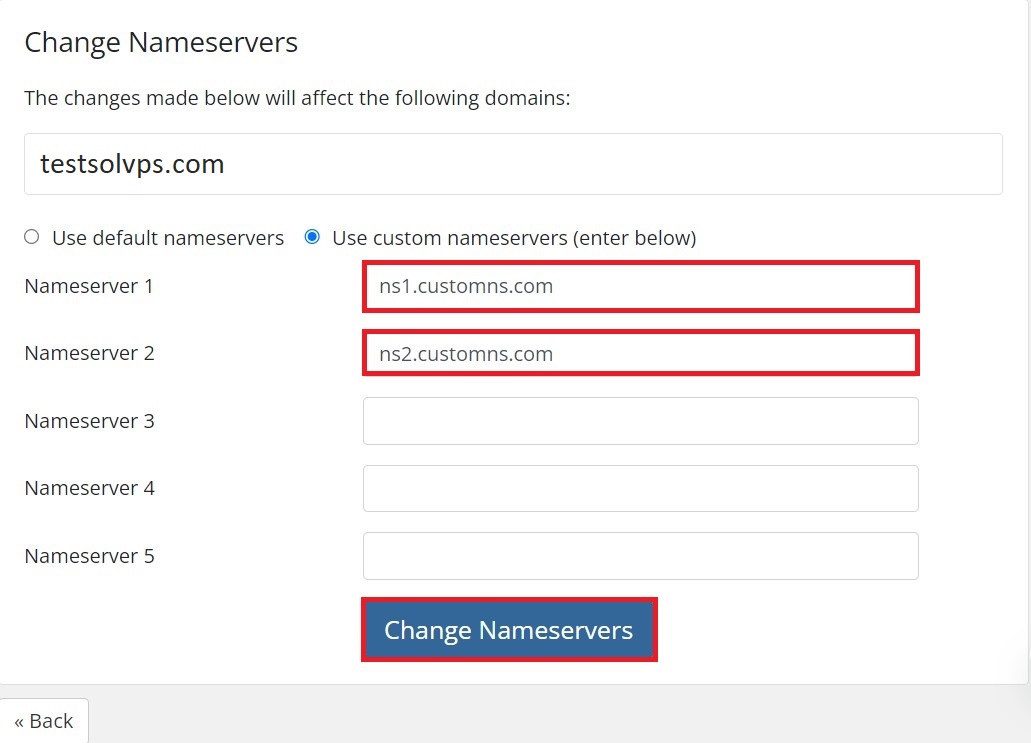Click the 'Use custom nameservers (enter below)' label text
Screen dimensions: 1031x743
(514, 238)
